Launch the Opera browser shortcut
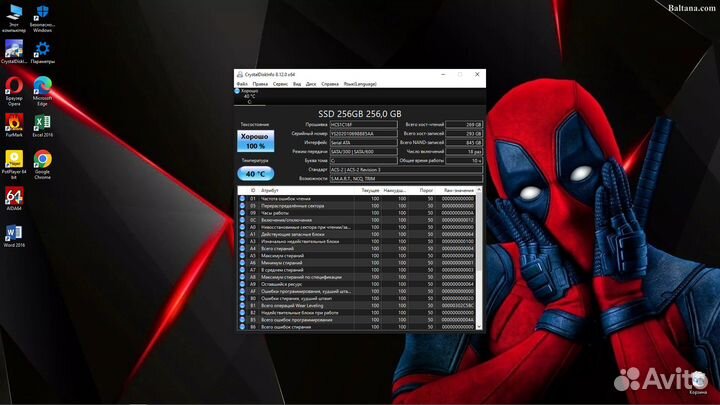 pos(14,91)
